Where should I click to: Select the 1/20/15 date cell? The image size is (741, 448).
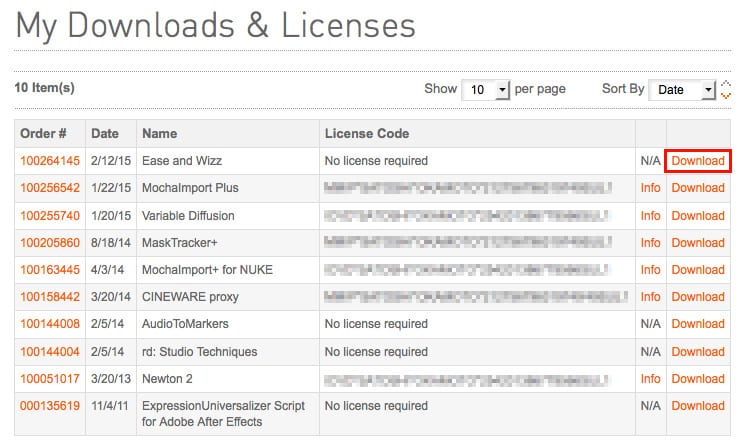111,215
